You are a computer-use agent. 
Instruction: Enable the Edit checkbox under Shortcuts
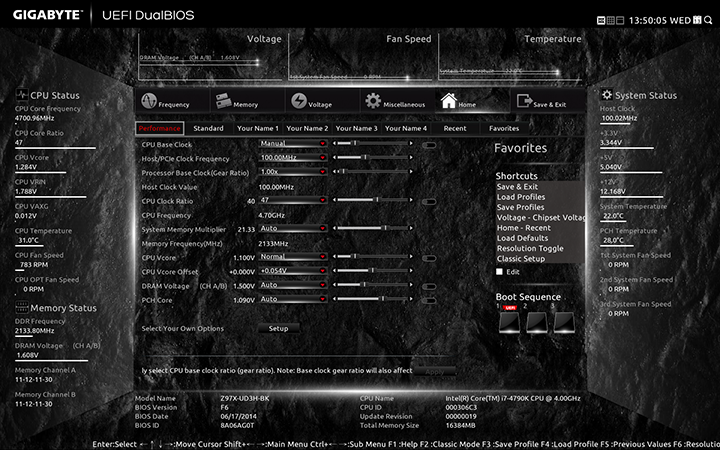pyautogui.click(x=500, y=272)
